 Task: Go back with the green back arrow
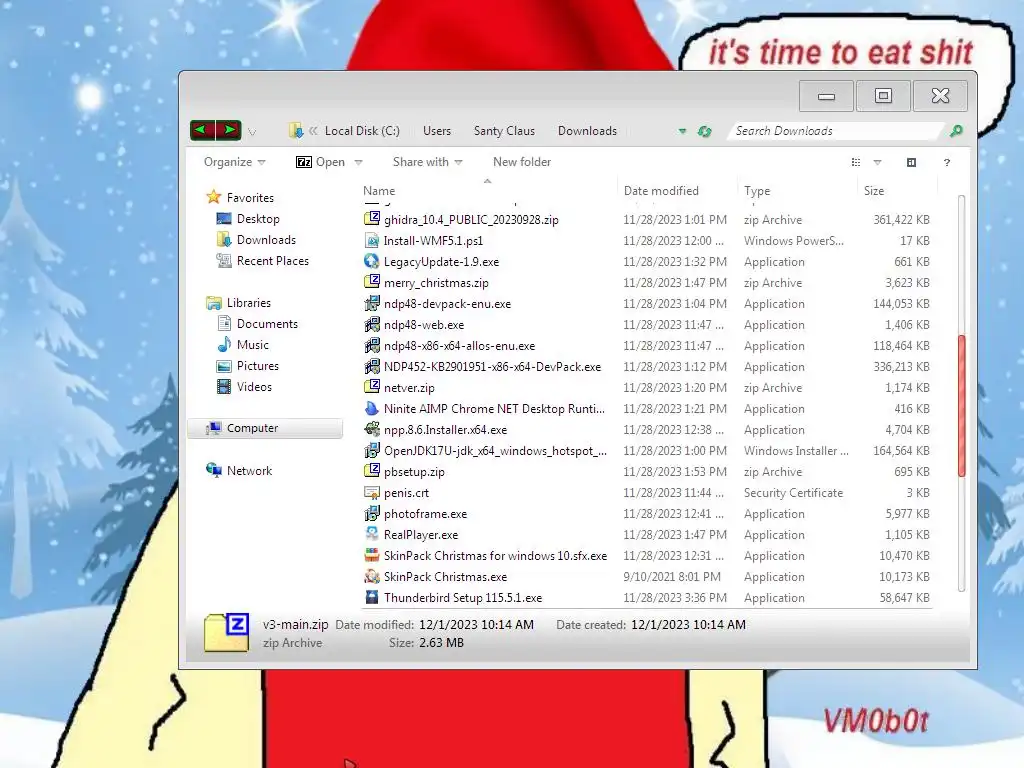202,130
